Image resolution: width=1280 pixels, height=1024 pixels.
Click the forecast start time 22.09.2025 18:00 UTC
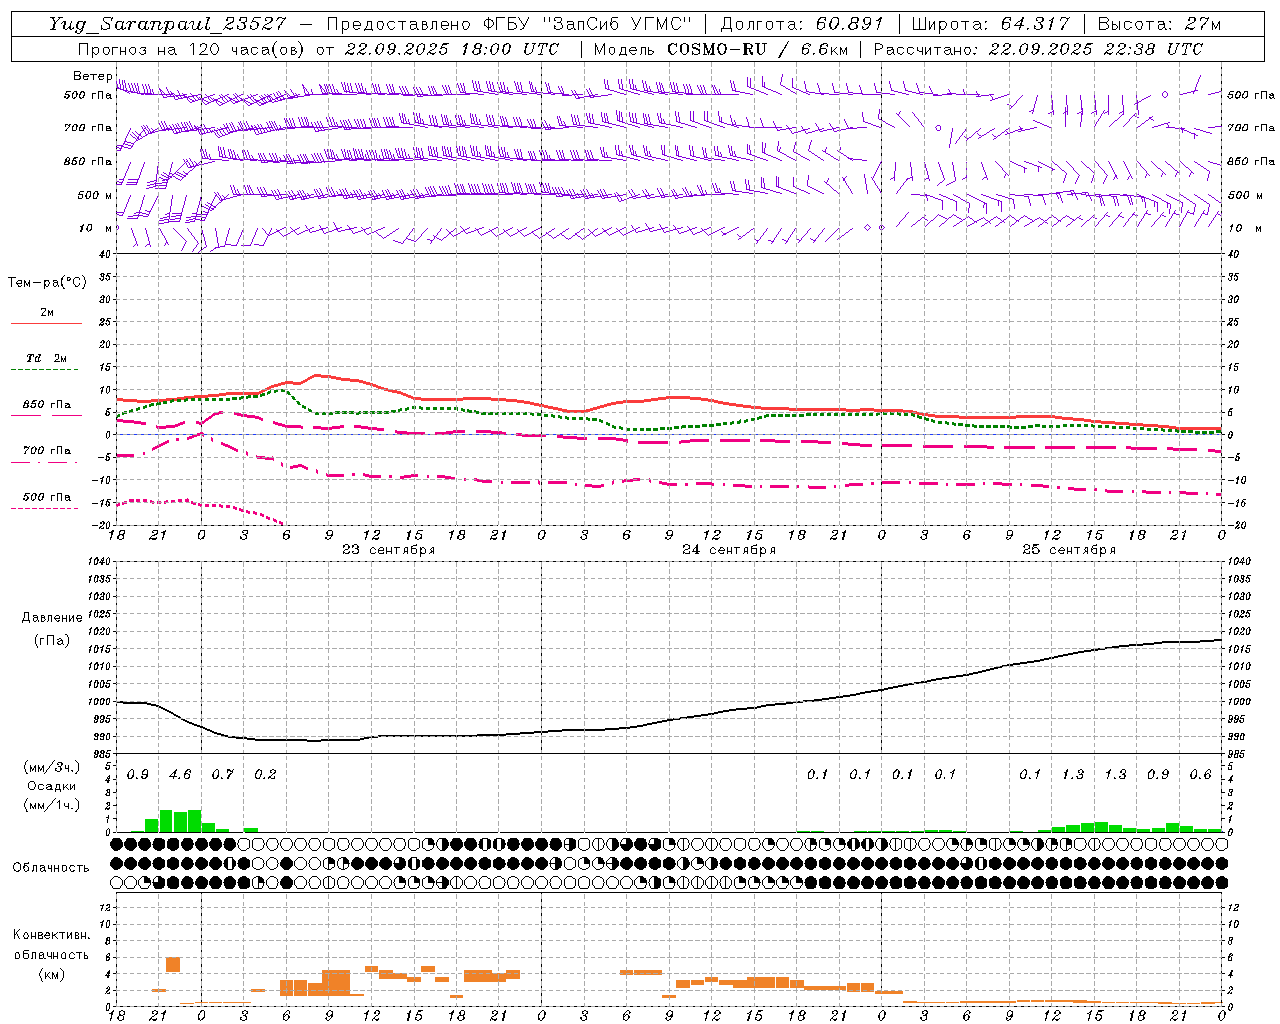(x=451, y=49)
